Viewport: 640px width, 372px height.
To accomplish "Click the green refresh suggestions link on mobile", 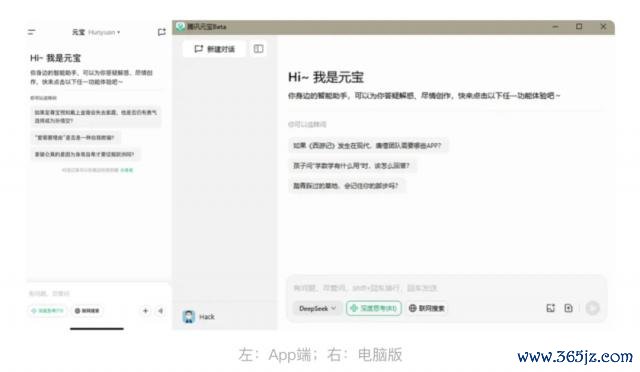I will (x=127, y=170).
